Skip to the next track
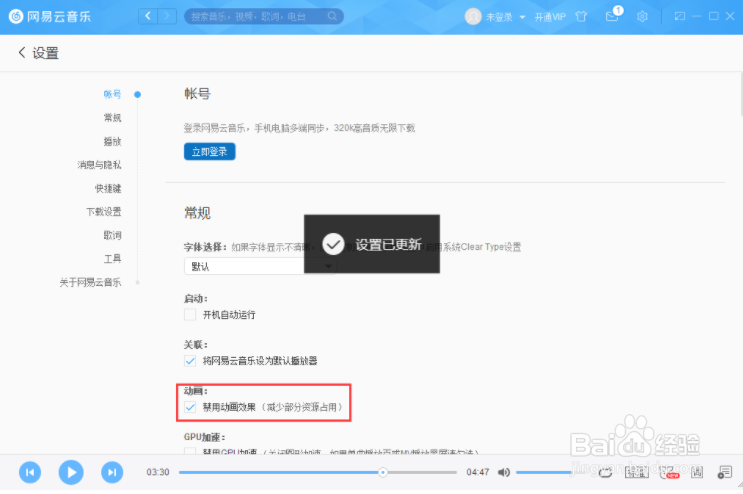 pos(112,472)
